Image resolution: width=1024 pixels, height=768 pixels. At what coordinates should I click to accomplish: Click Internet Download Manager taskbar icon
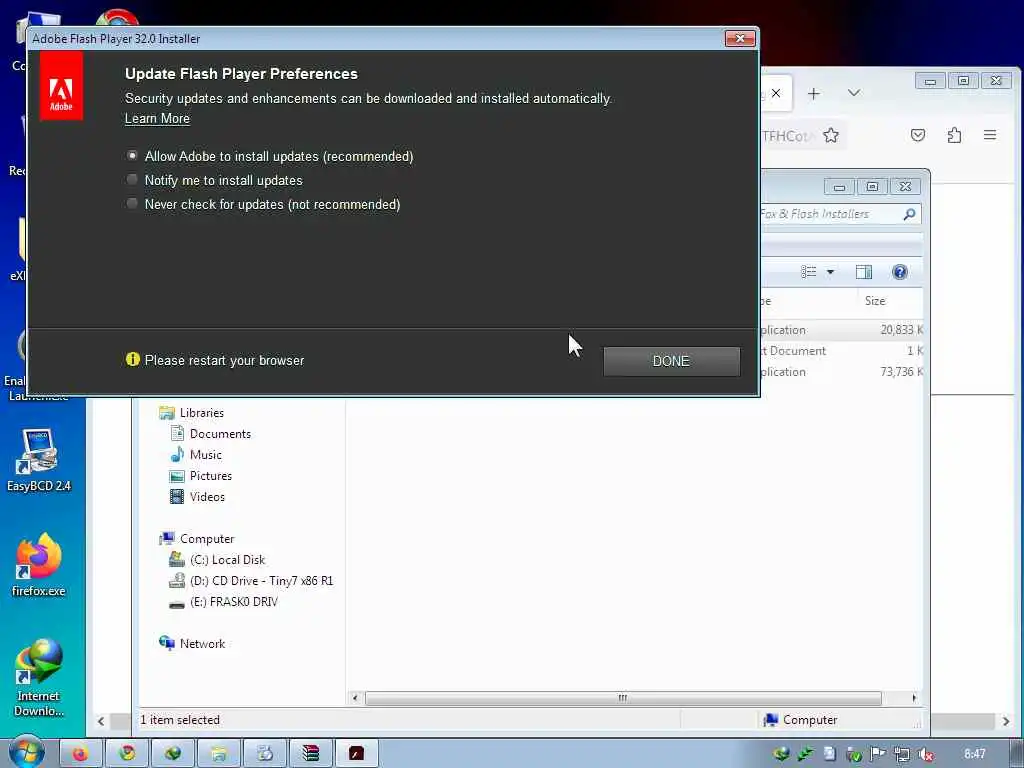(x=172, y=753)
